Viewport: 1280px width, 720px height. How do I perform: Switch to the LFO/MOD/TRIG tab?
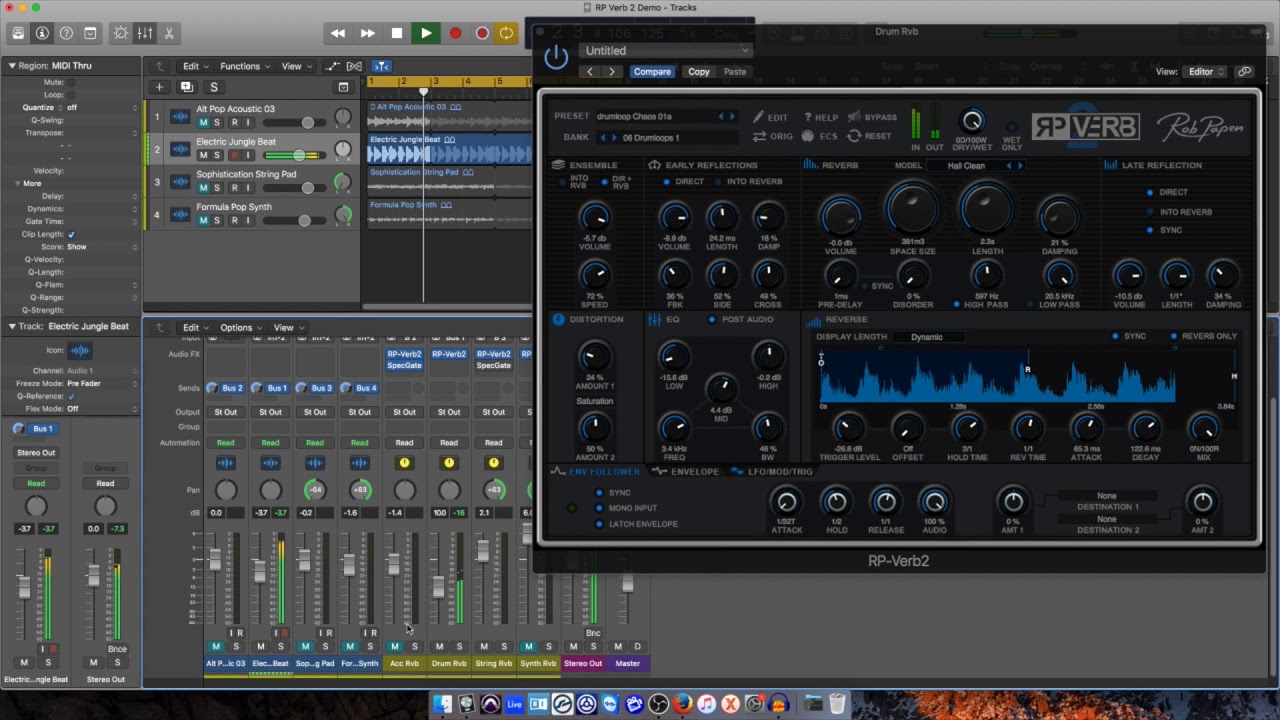coord(772,472)
